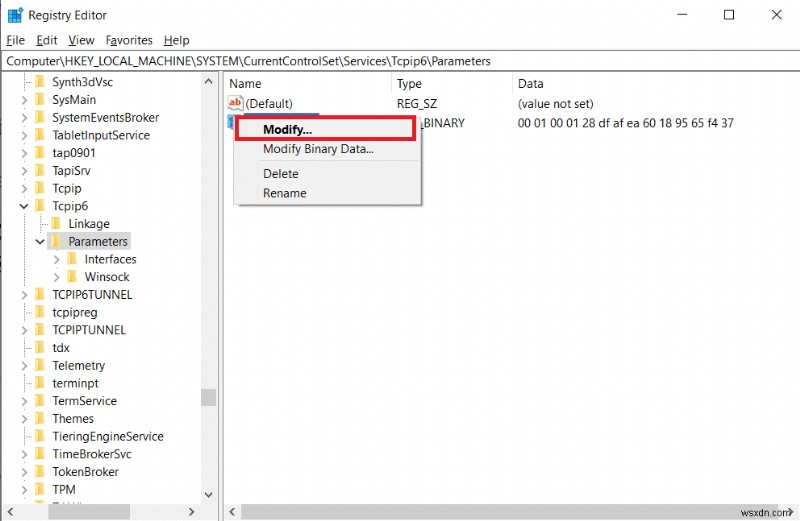800x521 pixels.
Task: Click the values pane scroll left arrow
Action: pos(233,511)
